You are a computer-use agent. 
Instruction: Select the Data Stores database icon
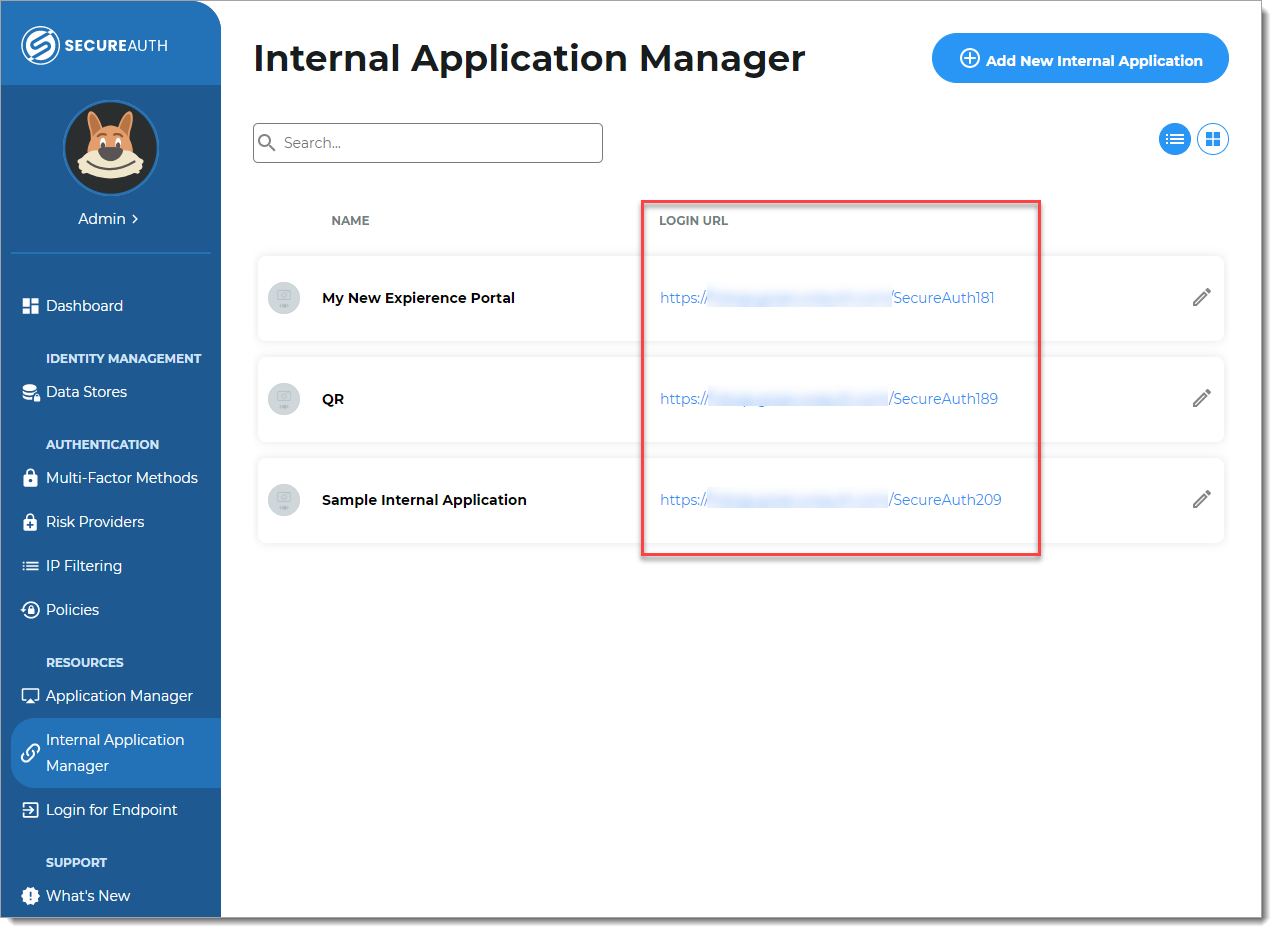(x=29, y=391)
